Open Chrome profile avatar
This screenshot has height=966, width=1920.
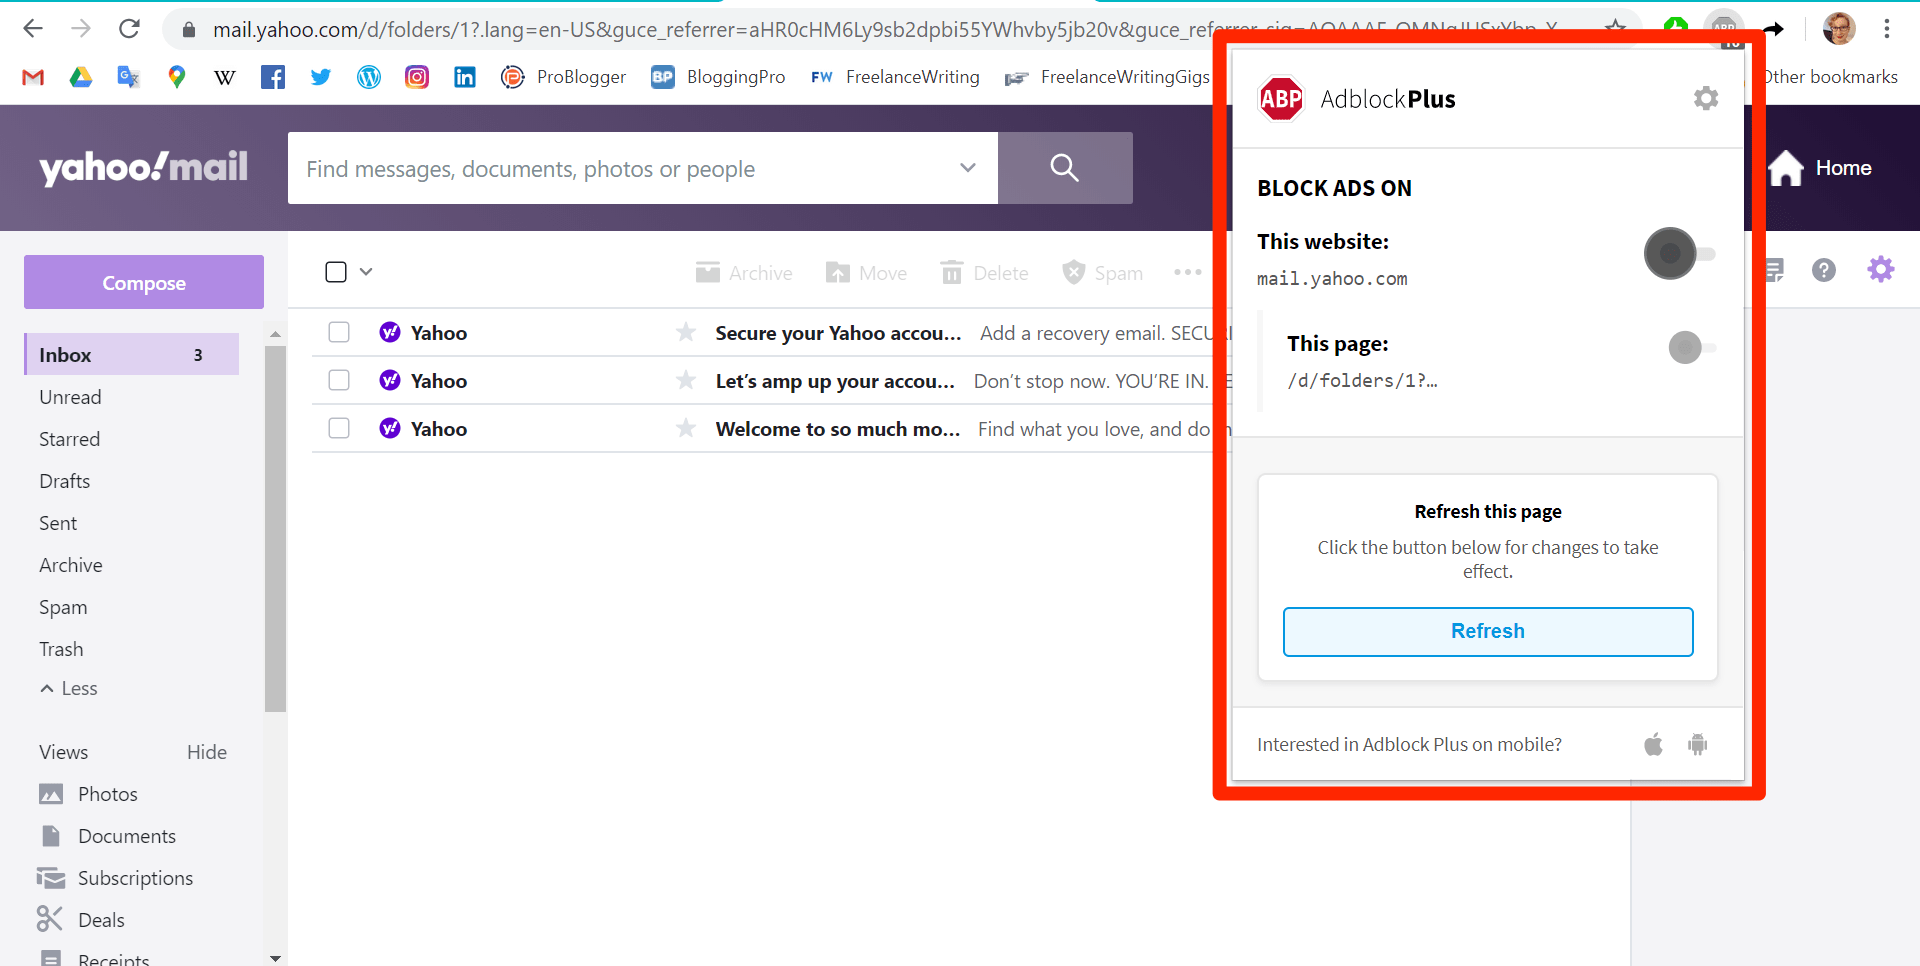[1839, 29]
